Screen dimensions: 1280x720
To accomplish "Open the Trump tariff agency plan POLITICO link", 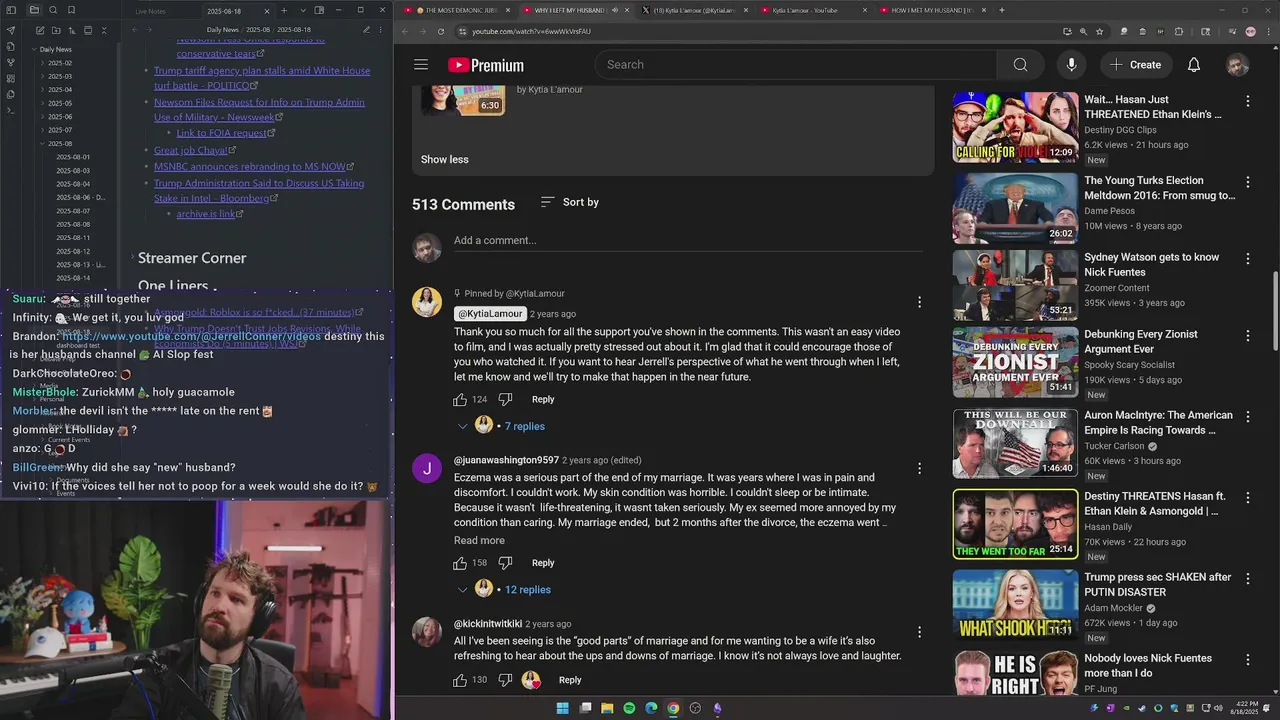I will point(262,78).
